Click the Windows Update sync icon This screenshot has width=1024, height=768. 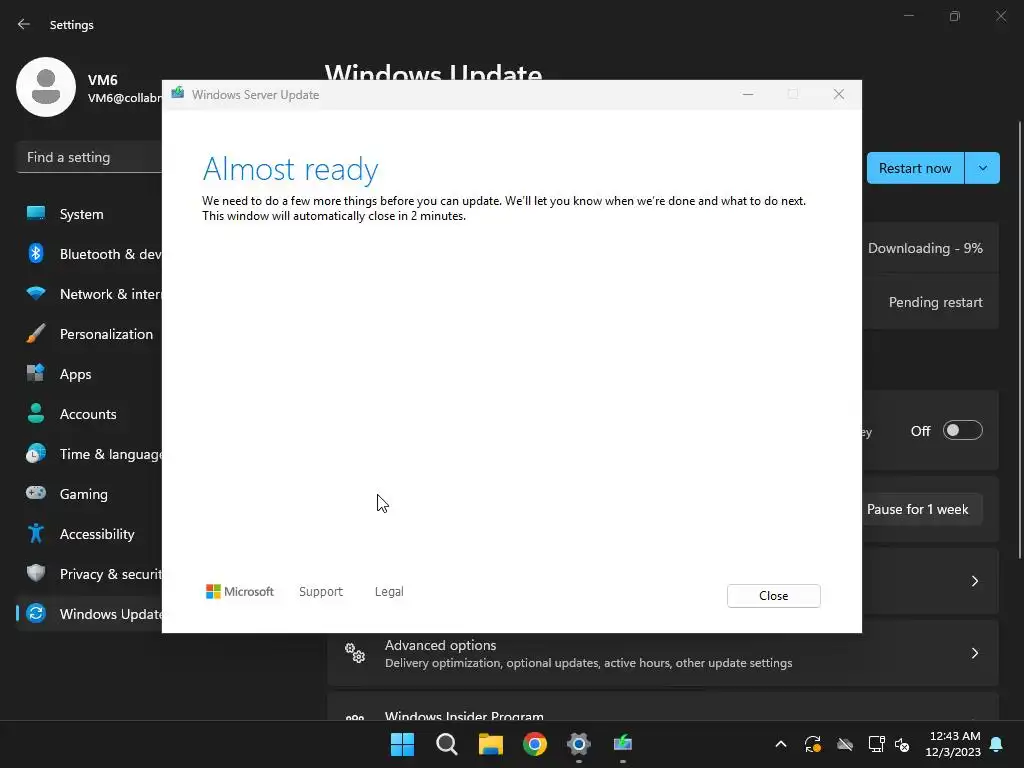pos(36,613)
